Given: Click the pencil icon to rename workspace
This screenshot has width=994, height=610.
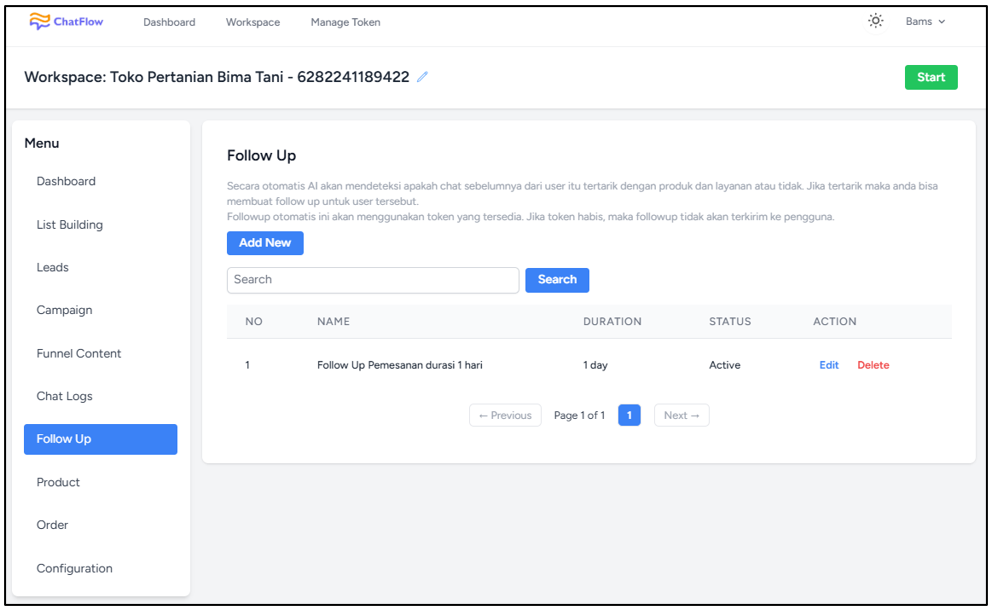Looking at the screenshot, I should (422, 77).
